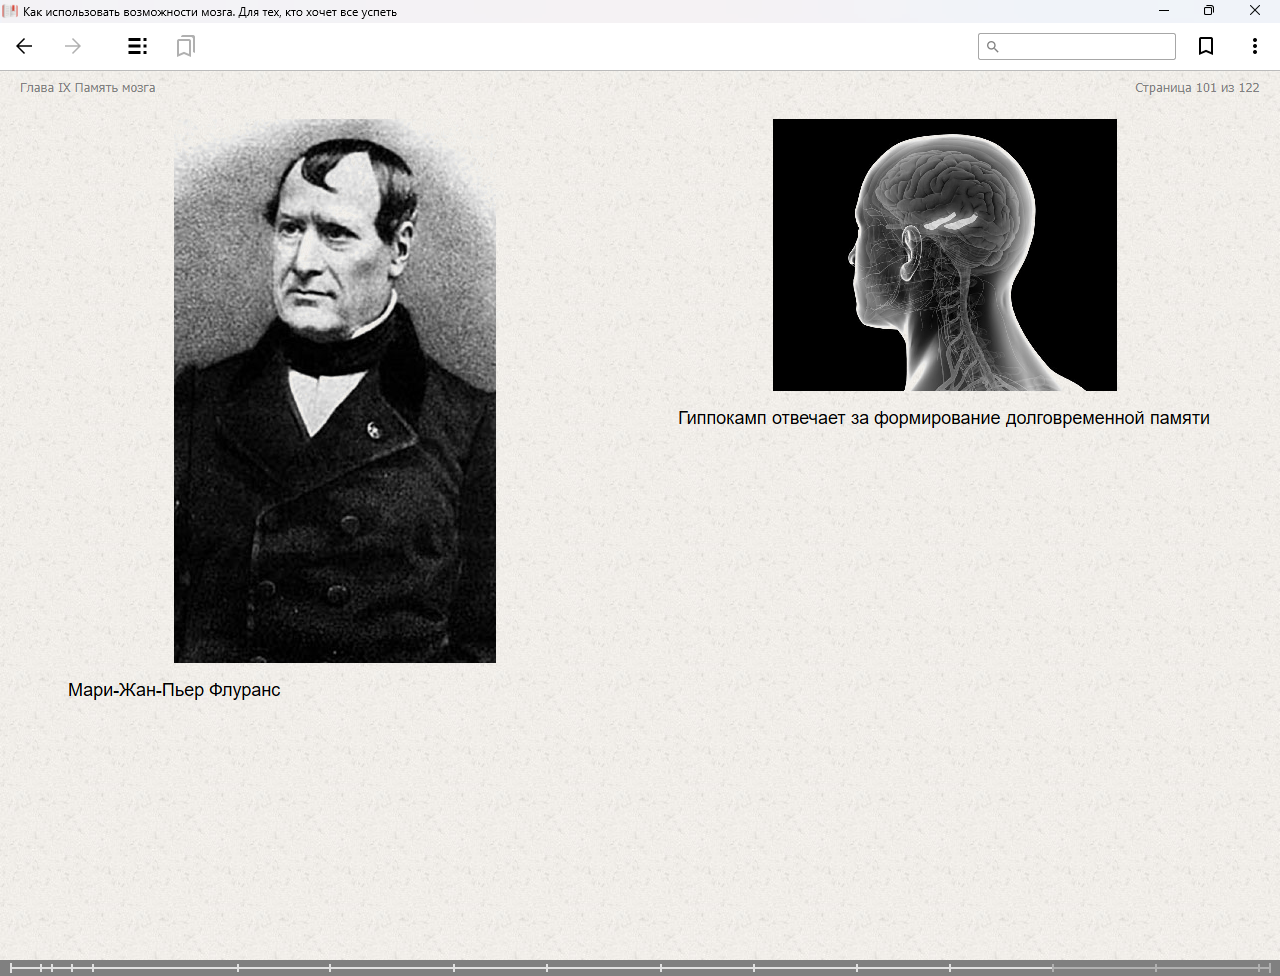This screenshot has height=976, width=1280.
Task: Click the forward navigation arrow
Action: coord(73,46)
